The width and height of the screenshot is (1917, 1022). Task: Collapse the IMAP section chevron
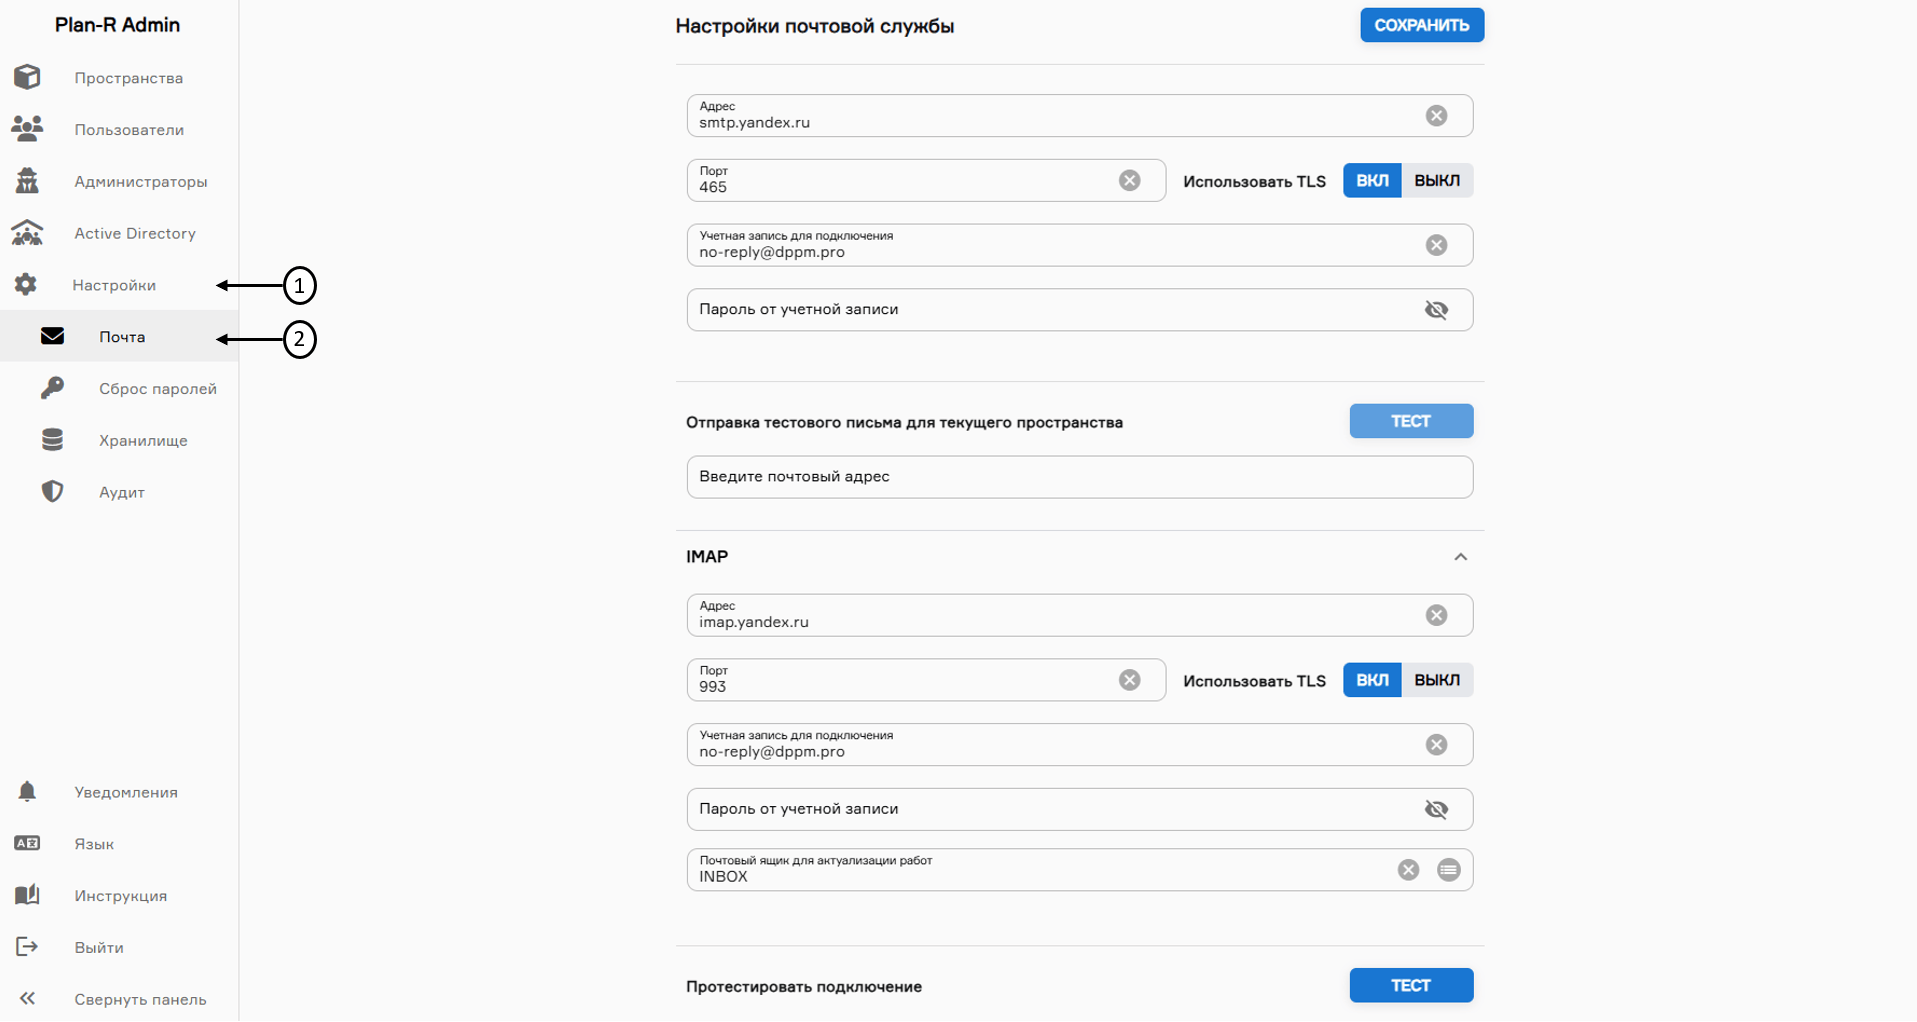coord(1460,557)
